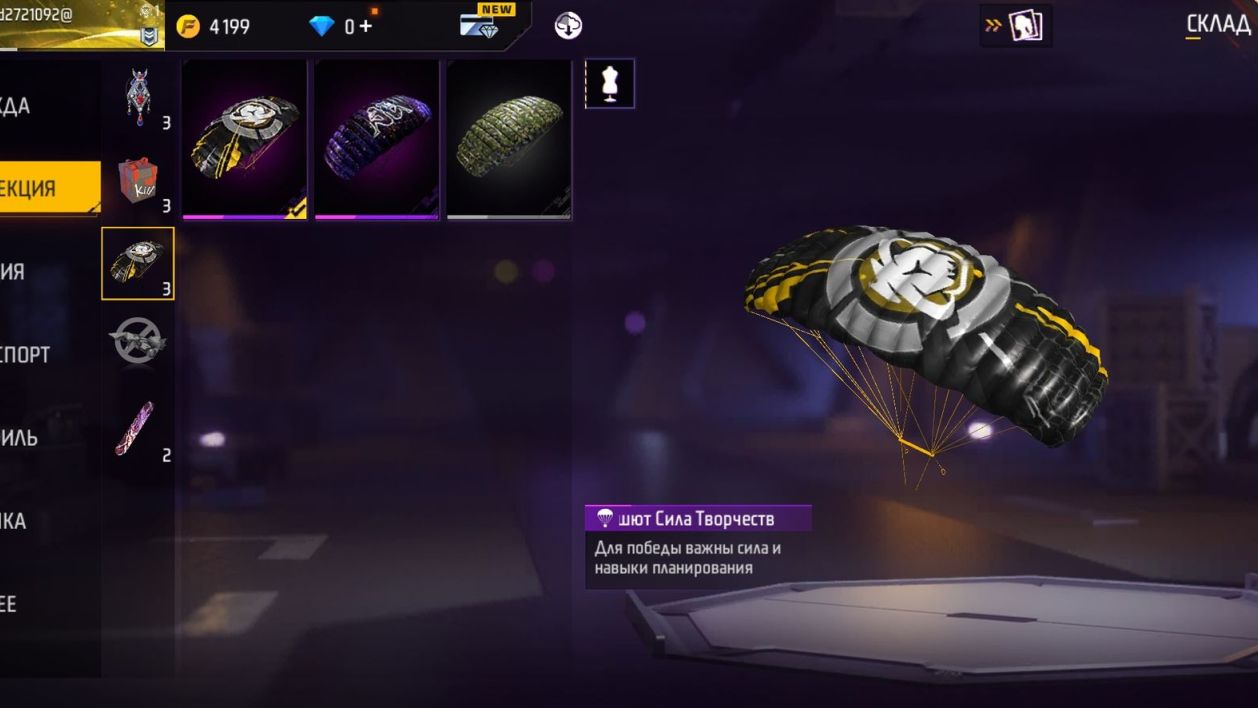Click the parachute name title banner
This screenshot has width=1258, height=708.
[x=698, y=518]
